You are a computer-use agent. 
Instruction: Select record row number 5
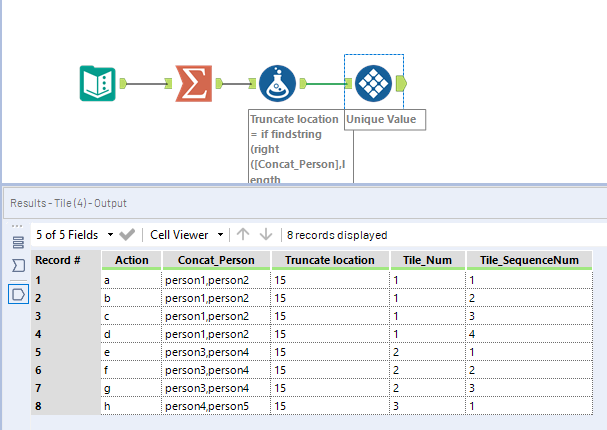click(x=66, y=352)
